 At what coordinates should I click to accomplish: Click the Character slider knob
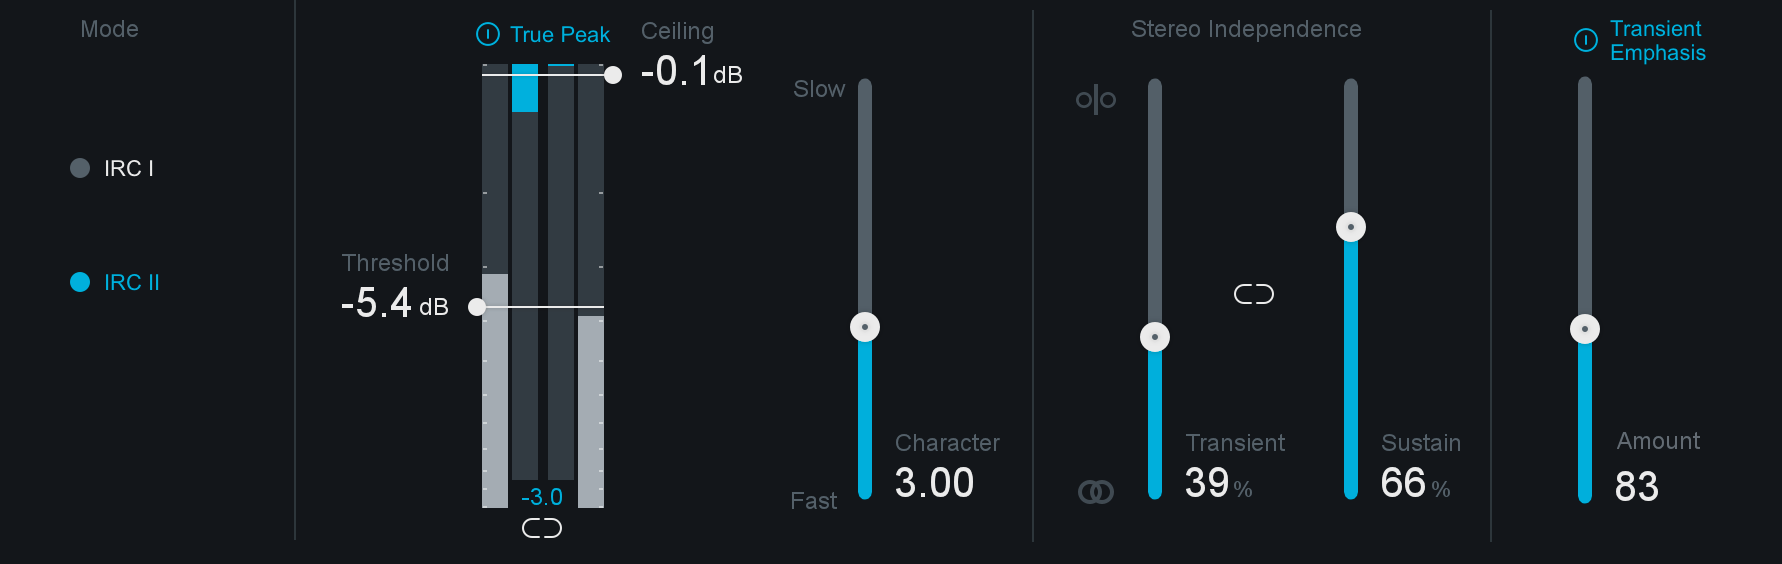865,327
